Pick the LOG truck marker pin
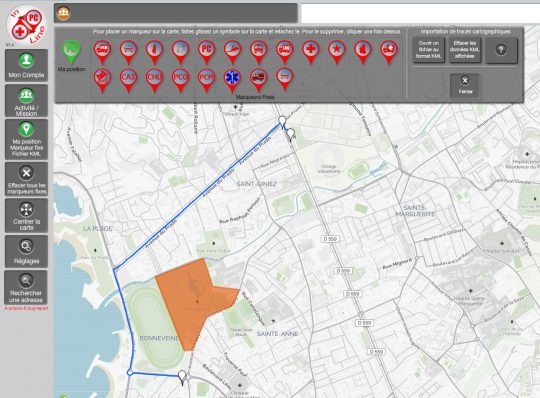Viewport: 540px width, 398px height. [284, 52]
